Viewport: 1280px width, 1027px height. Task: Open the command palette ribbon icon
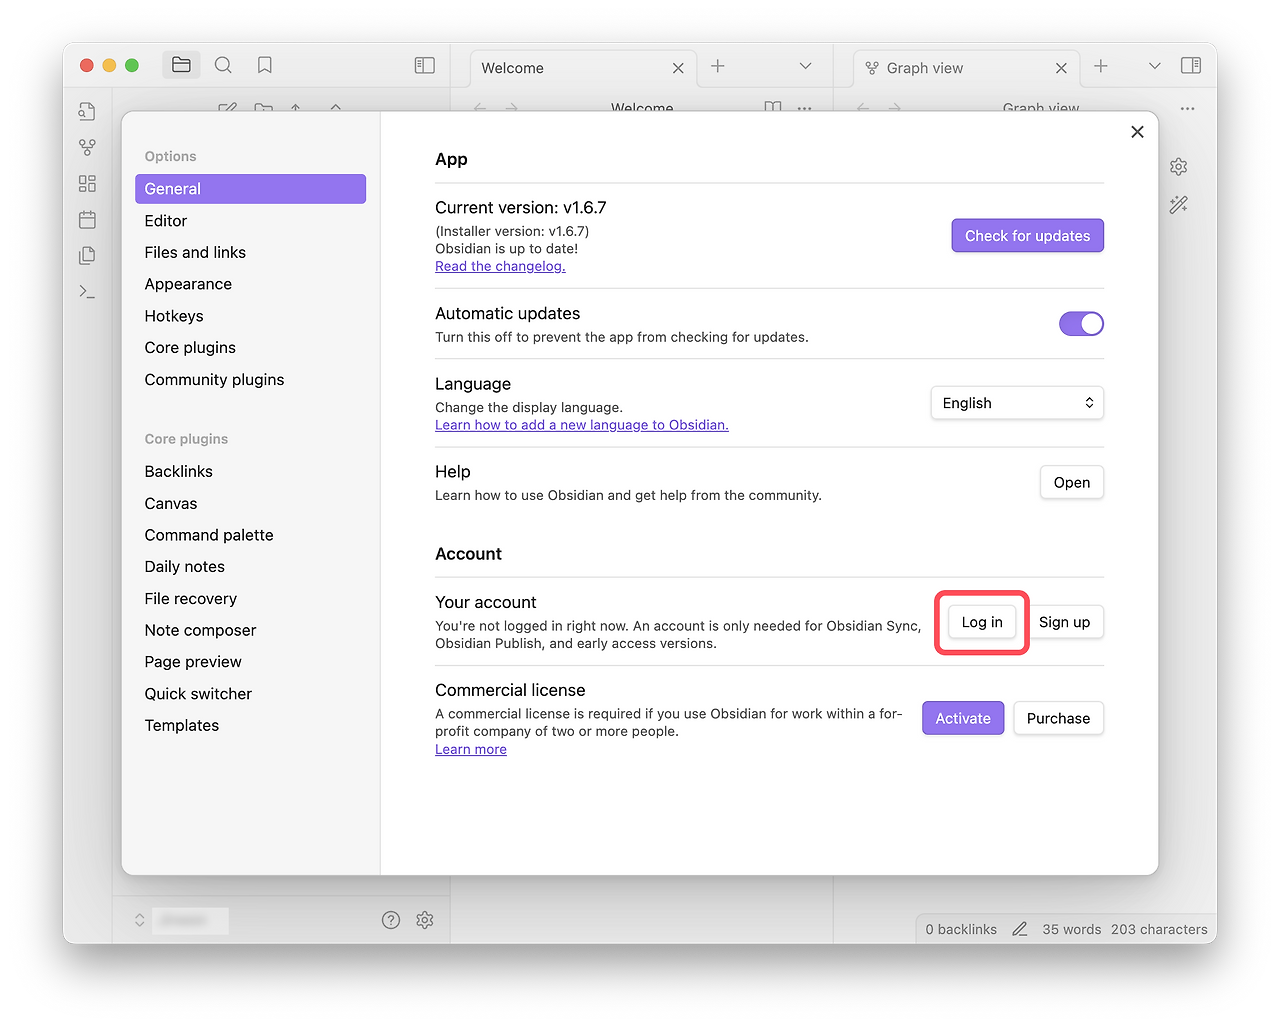click(x=87, y=292)
